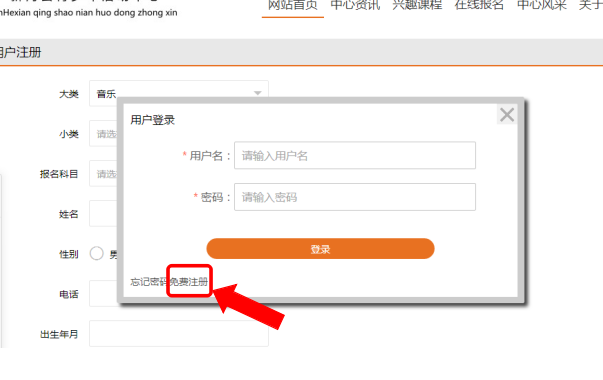The width and height of the screenshot is (603, 380).
Task: Click the 姓名 text field
Action: [104, 213]
